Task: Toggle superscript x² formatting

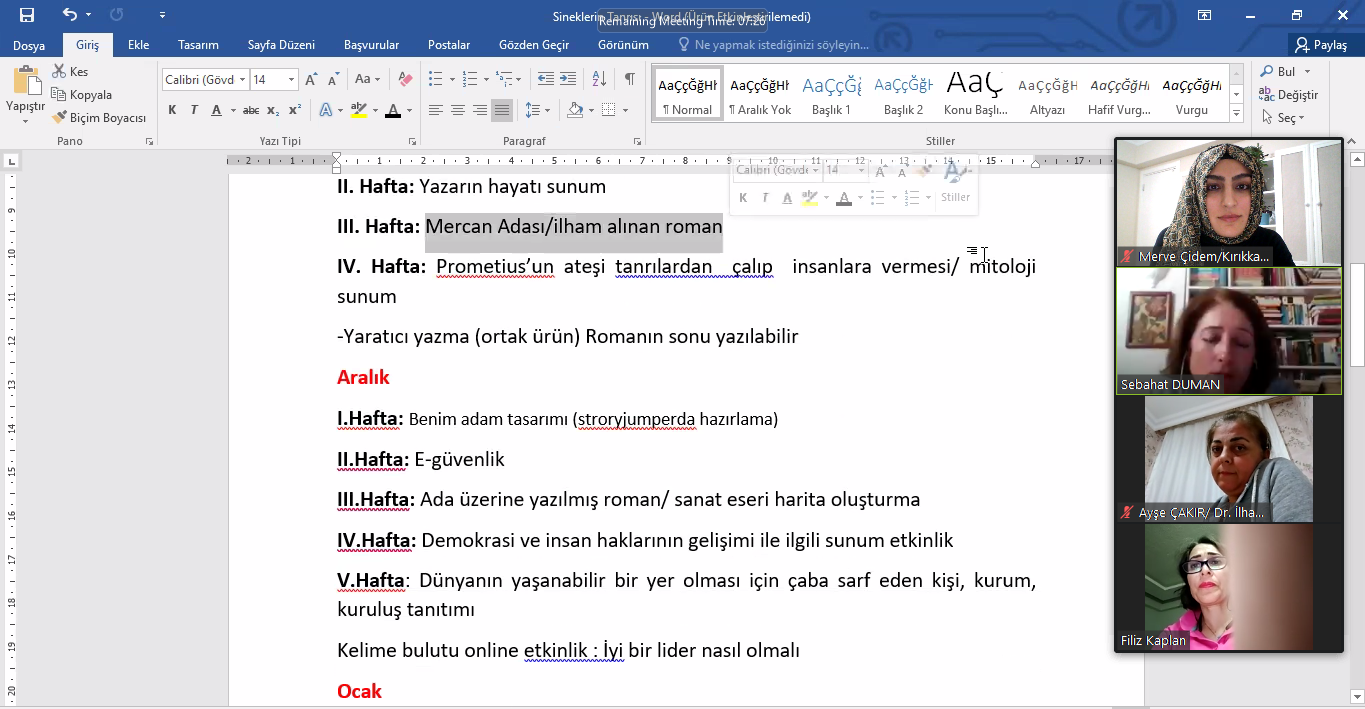Action: point(294,110)
